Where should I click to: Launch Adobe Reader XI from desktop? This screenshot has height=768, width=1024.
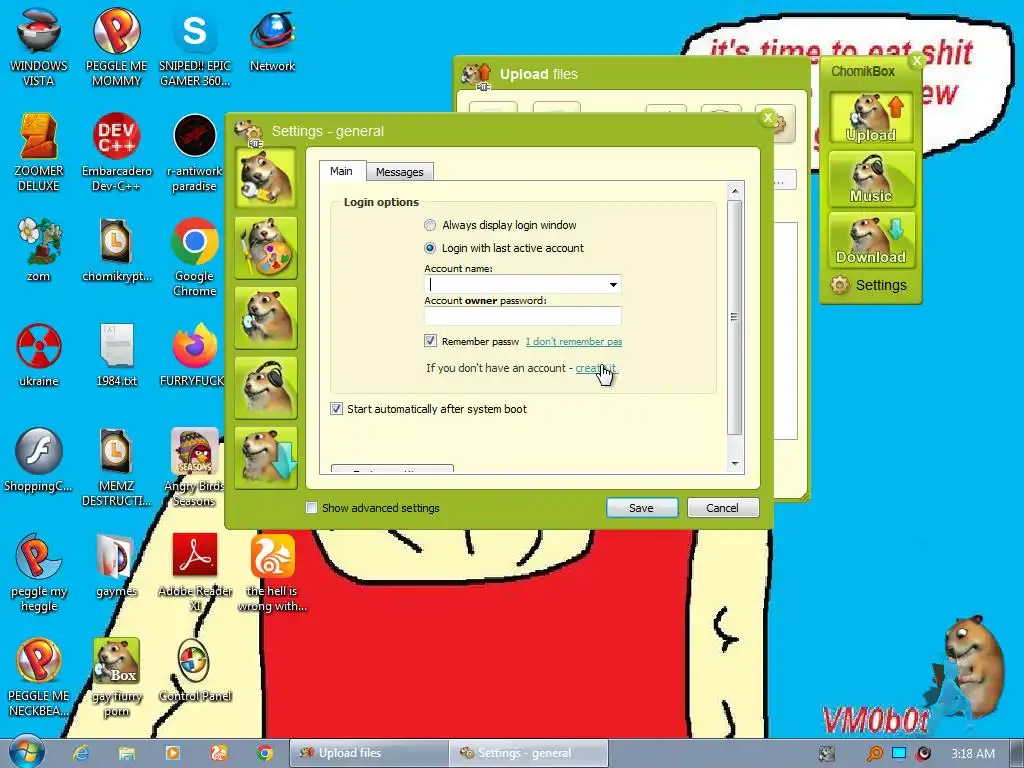pyautogui.click(x=195, y=573)
